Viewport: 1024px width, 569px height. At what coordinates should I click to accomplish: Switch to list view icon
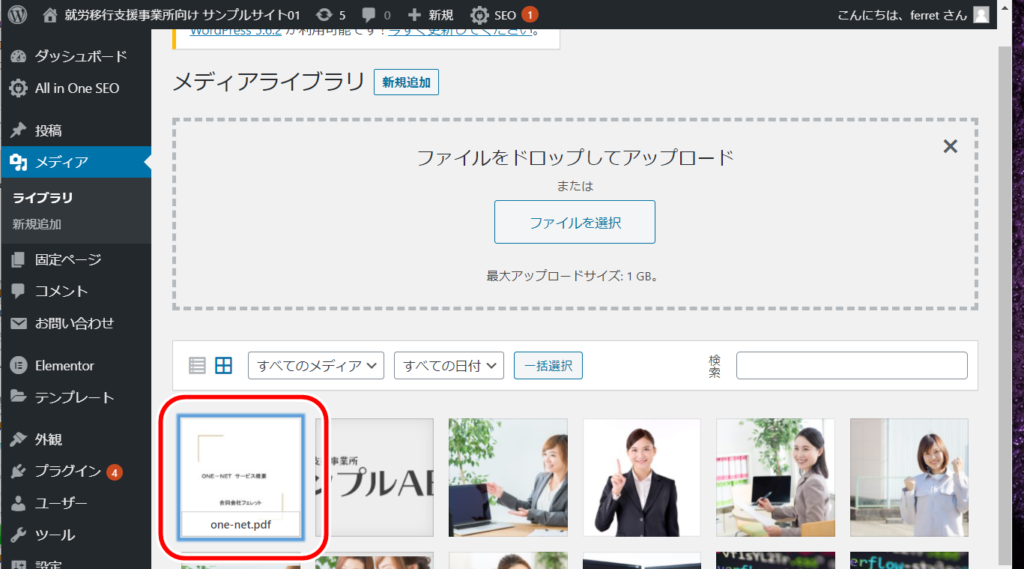tap(197, 366)
